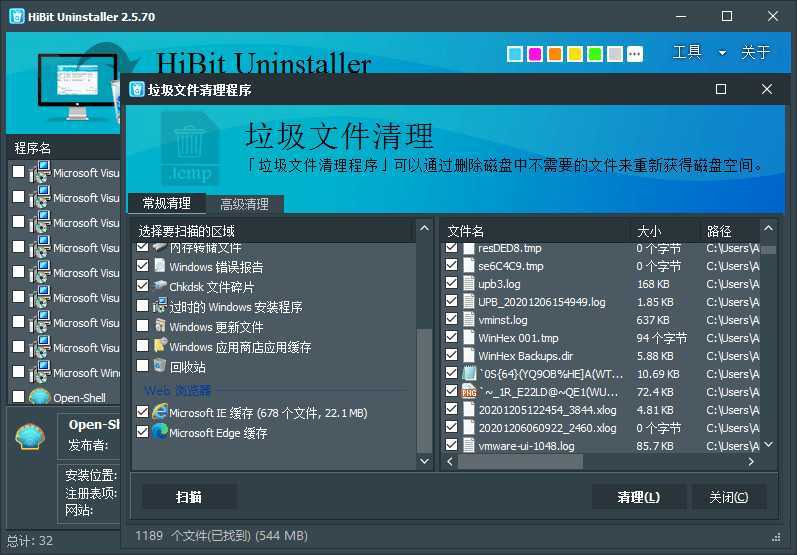
Task: Click the icon of `0S{64}{YQ9OB file
Action: click(469, 374)
